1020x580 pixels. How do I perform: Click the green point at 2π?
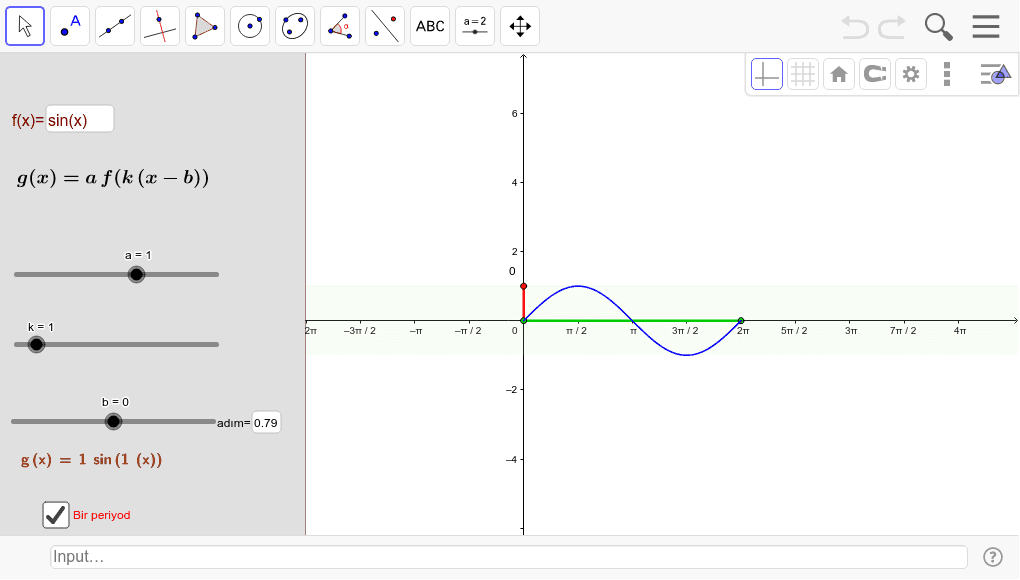pos(741,321)
